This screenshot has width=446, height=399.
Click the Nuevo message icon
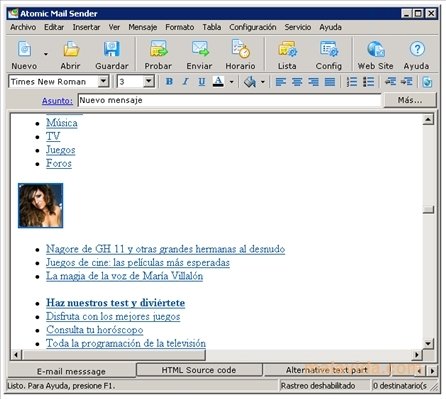[24, 49]
